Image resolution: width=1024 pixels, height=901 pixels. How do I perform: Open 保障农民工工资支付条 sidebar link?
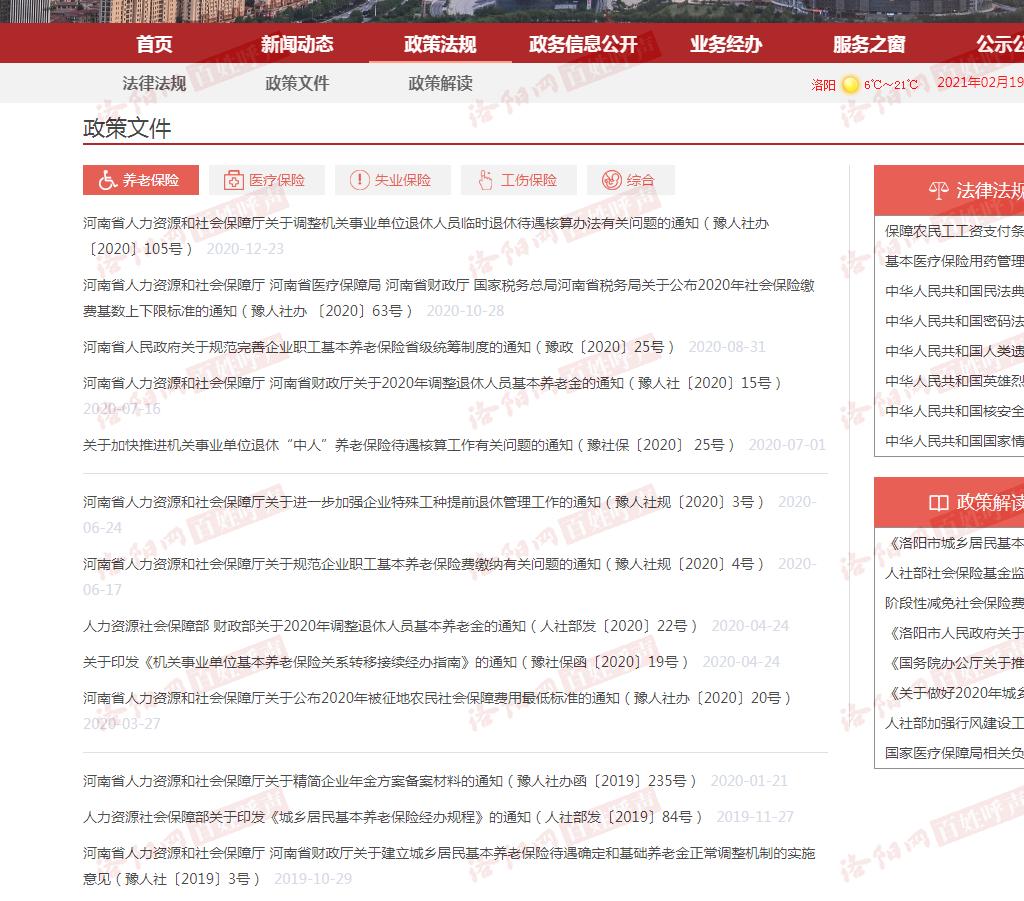point(954,231)
